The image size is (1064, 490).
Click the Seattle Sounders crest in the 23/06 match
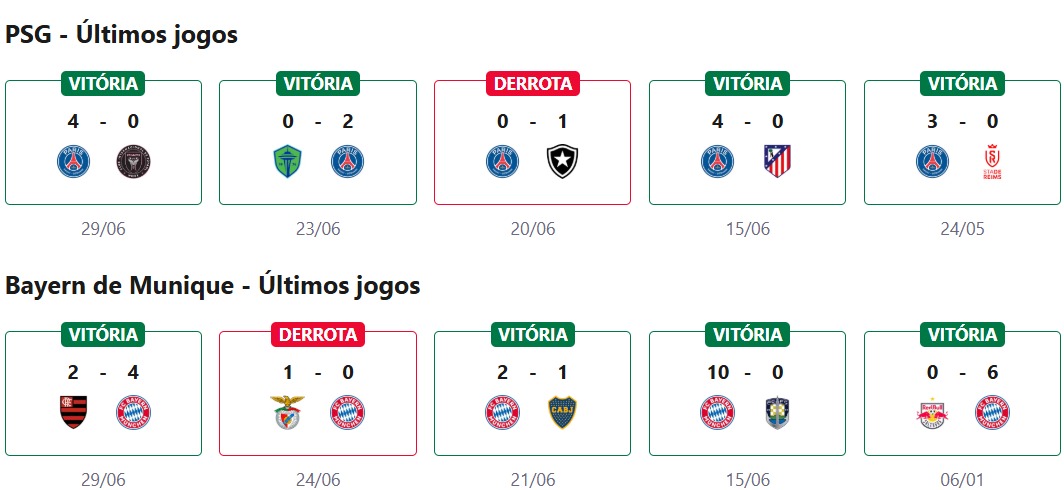pyautogui.click(x=289, y=161)
